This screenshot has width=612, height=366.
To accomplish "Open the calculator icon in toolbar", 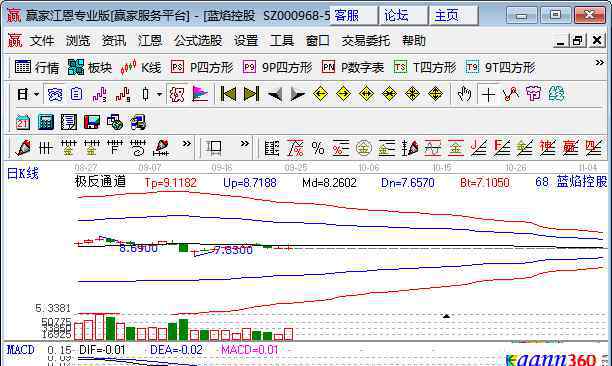I will point(46,122).
